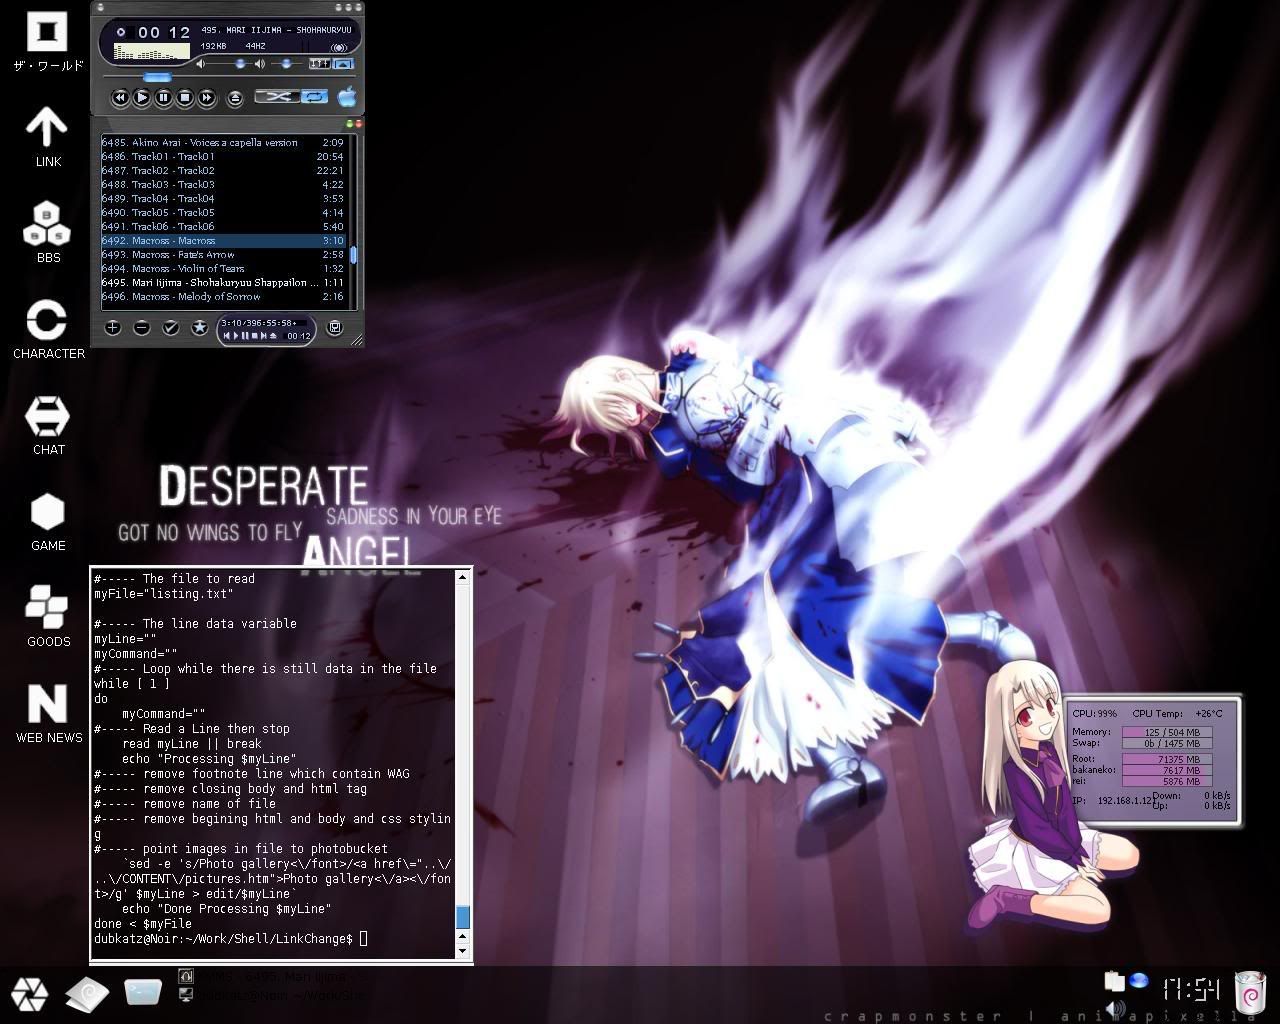Click the terminal command prompt cursor
Image resolution: width=1280 pixels, height=1024 pixels.
tap(364, 938)
